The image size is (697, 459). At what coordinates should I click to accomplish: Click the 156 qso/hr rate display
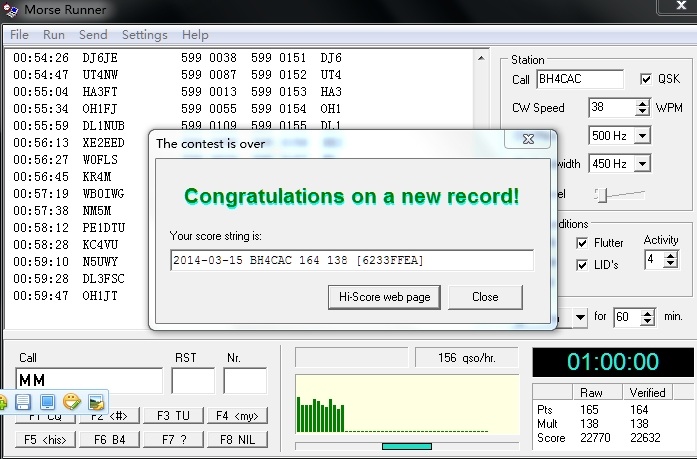point(466,358)
